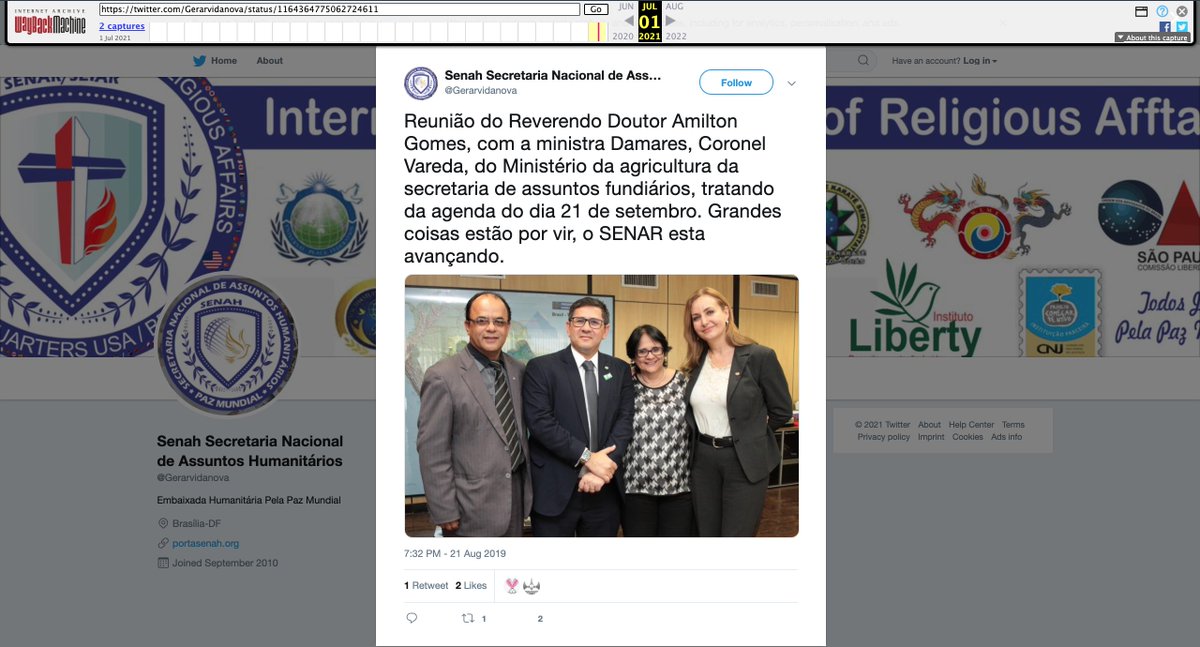
Task: Click the calendar icon by Joined September 2010
Action: point(163,563)
